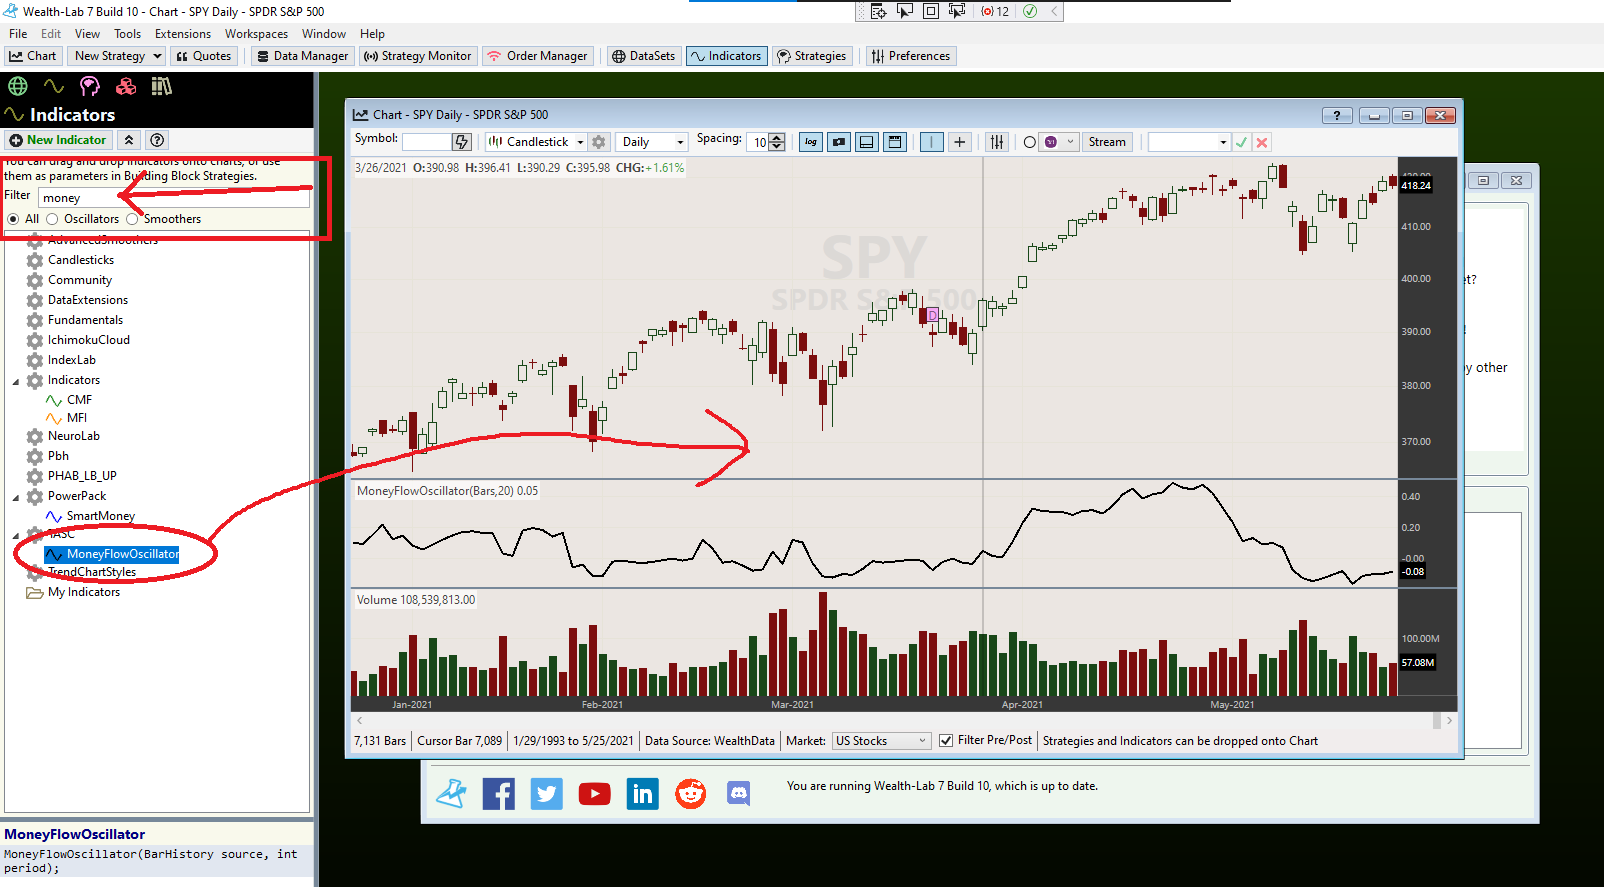Open the Facebook link icon
This screenshot has height=887, width=1604.
498,794
